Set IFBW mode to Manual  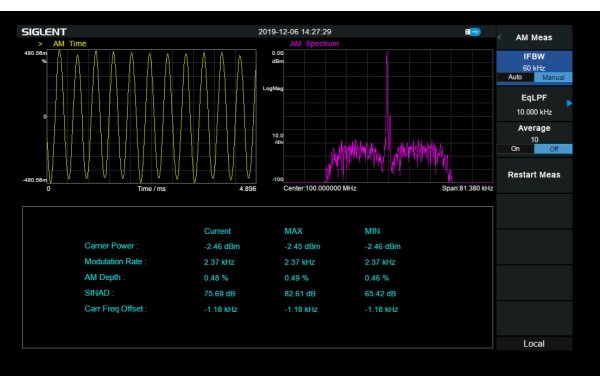coord(553,77)
